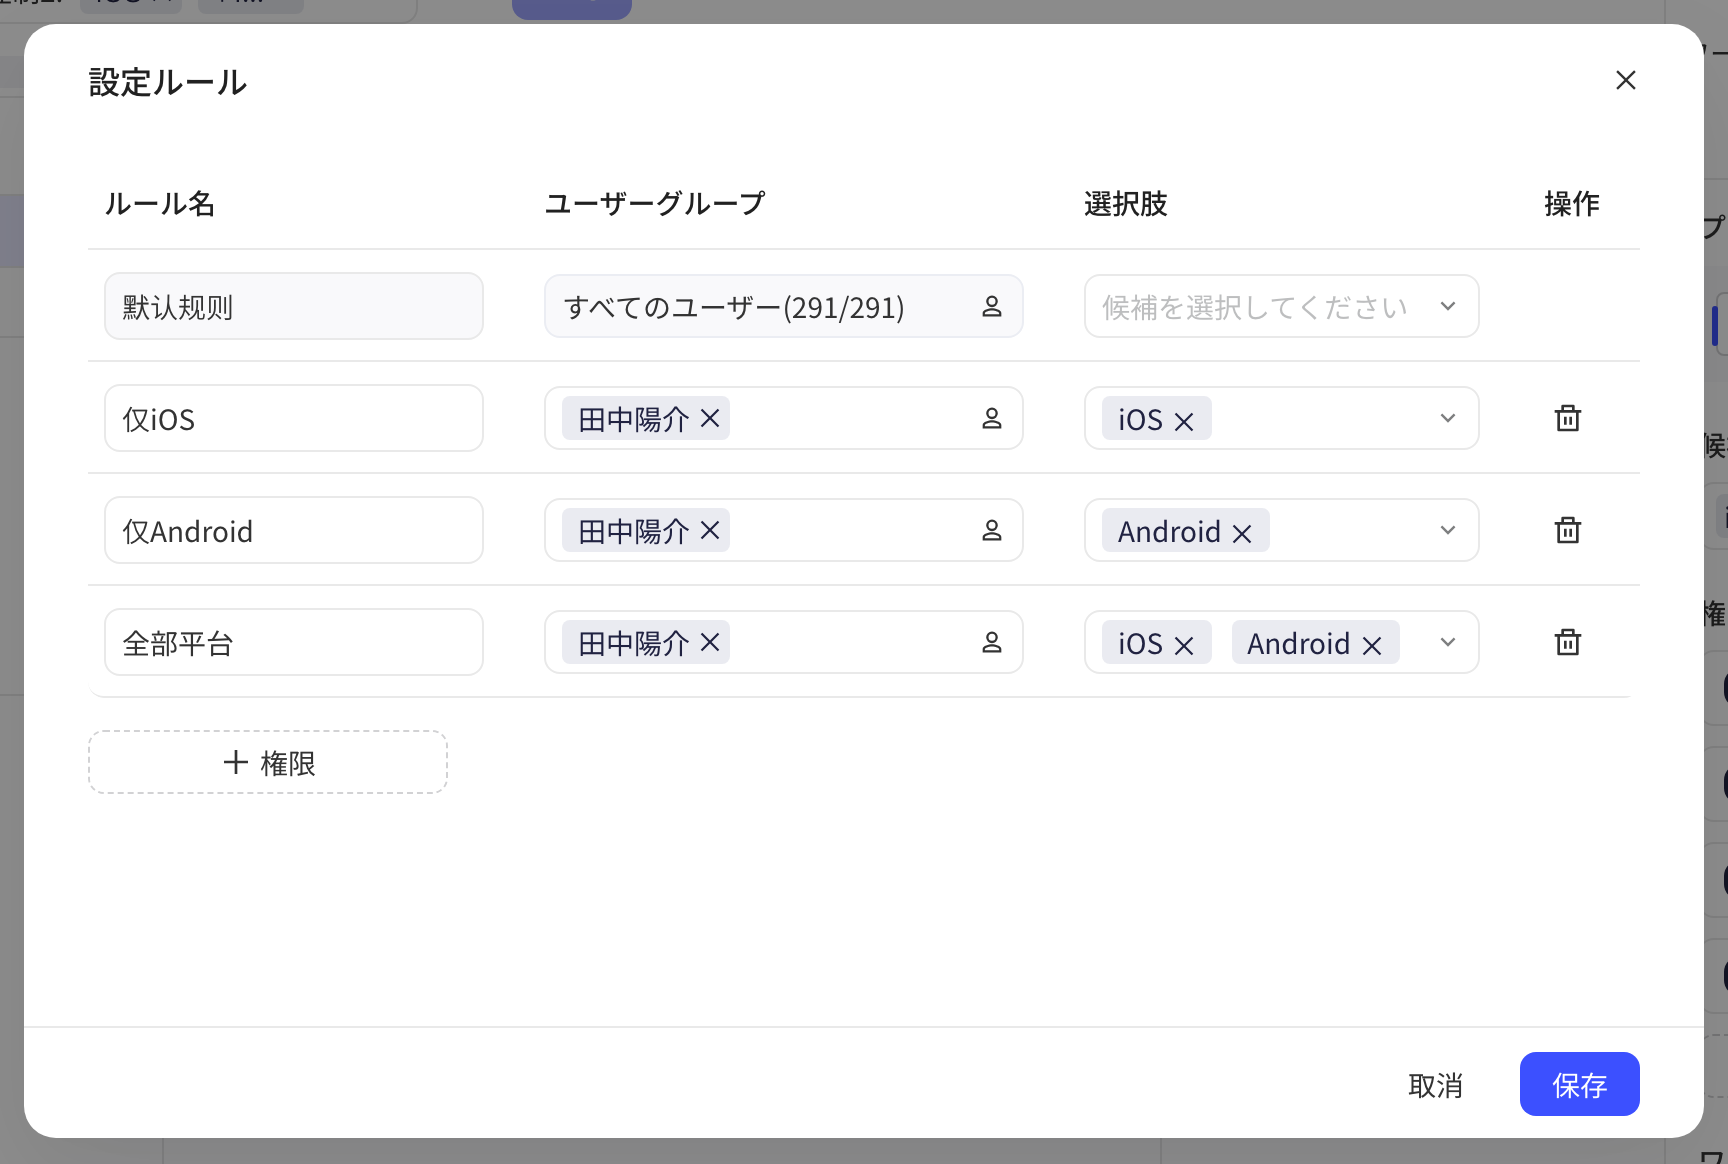Expand 候補を選択してください dropdown
1728x1164 pixels.
pos(1282,306)
